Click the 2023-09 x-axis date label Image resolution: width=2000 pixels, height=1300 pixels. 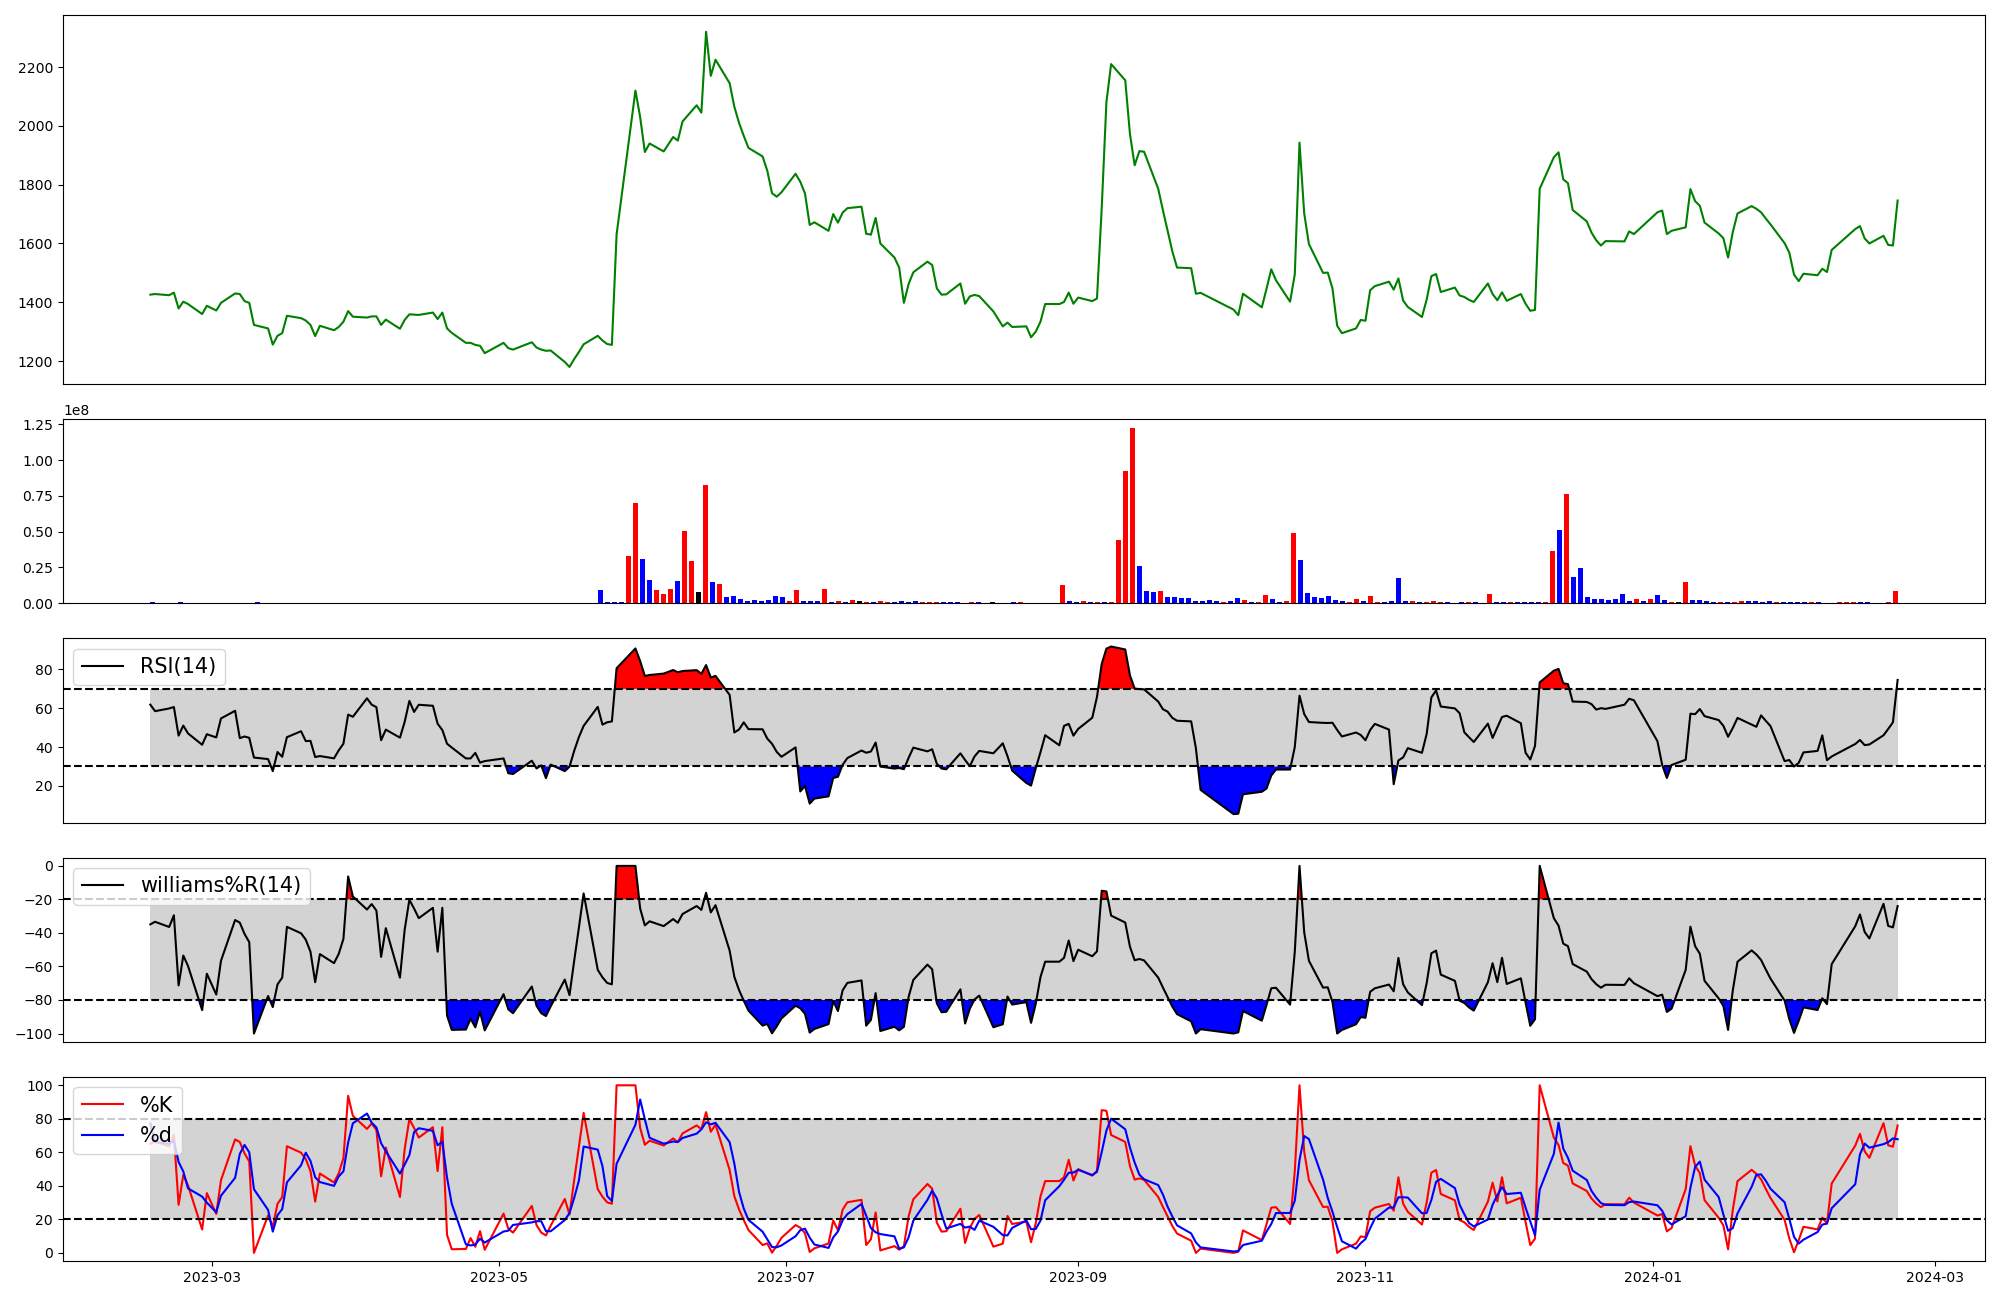pos(1078,1277)
